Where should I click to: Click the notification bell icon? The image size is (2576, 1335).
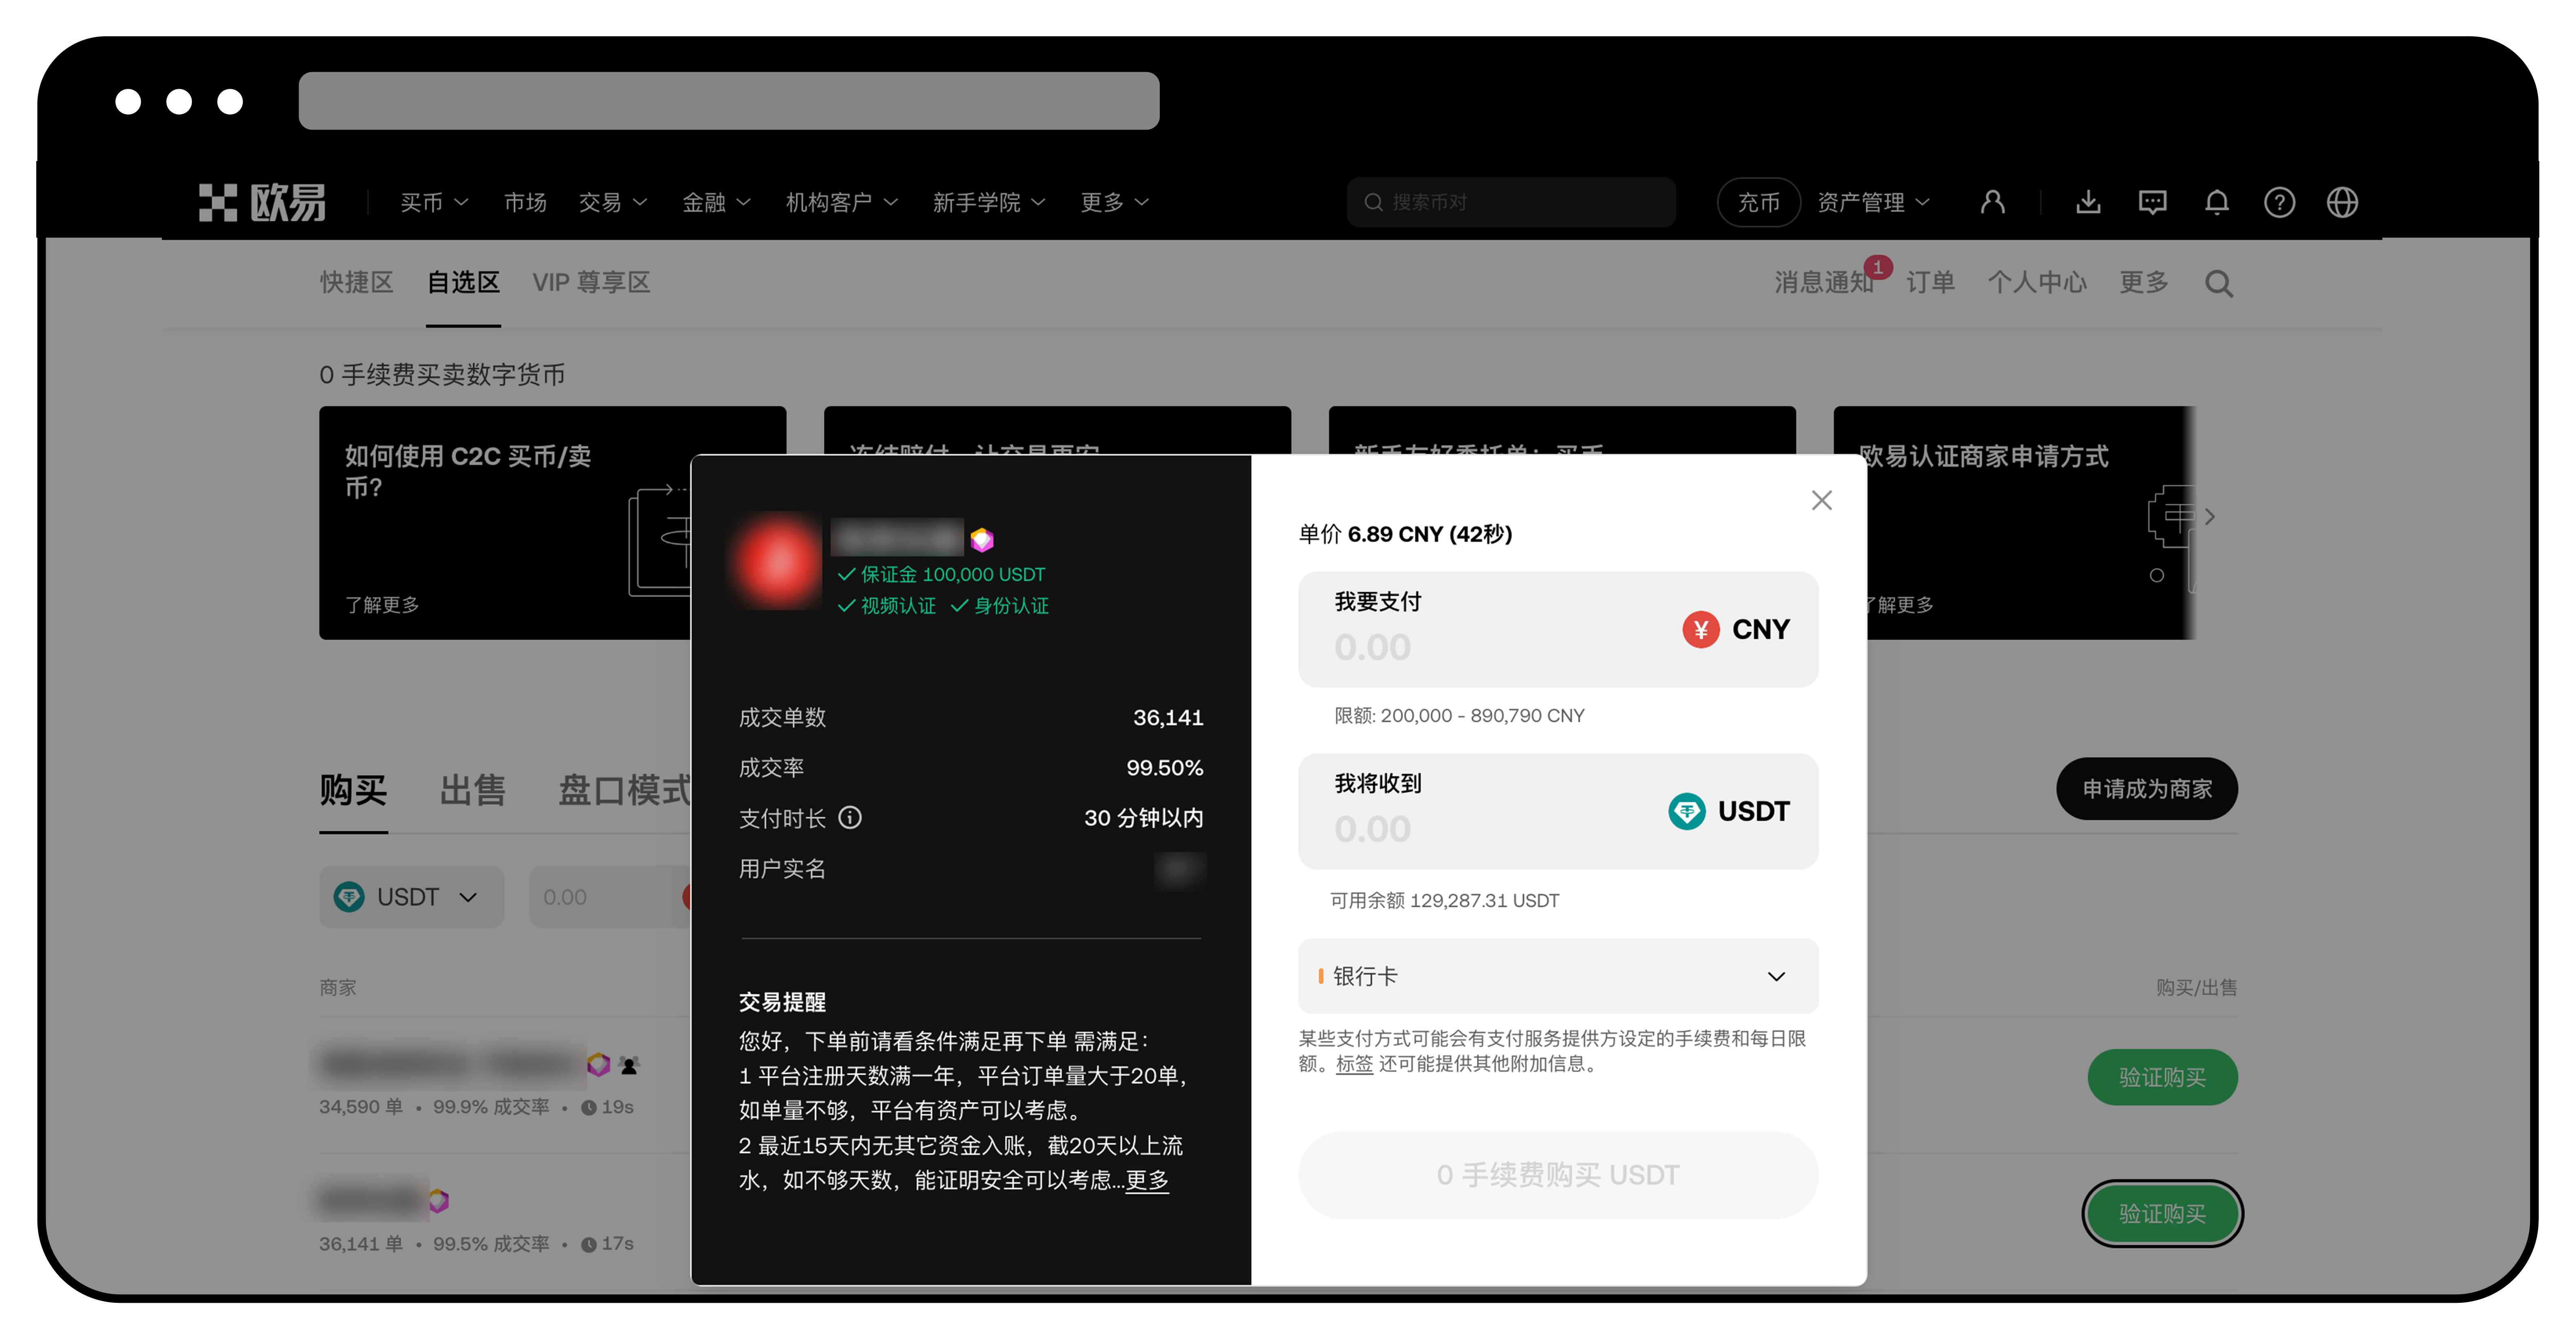pyautogui.click(x=2216, y=202)
